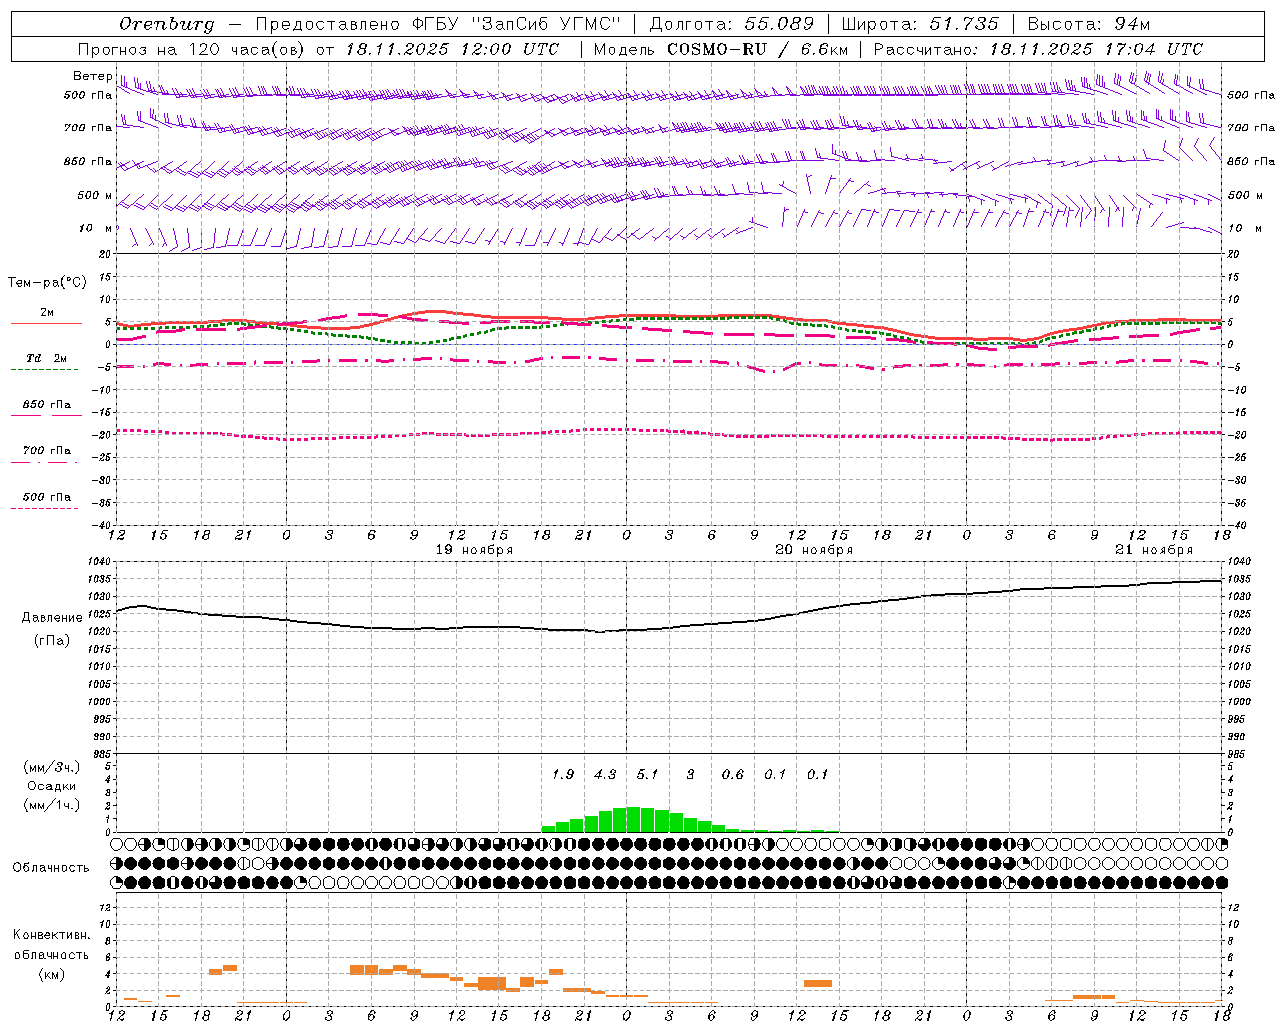
Task: Click the (мм/3ч.) precipitation unit label
Action: [52, 768]
